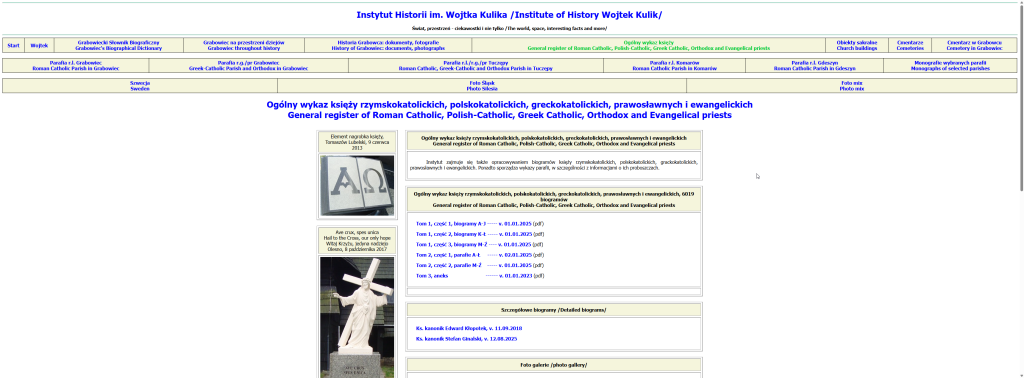Screen dimensions: 1024x378
Task: Open Monographs of selected parishes
Action: [x=950, y=65]
